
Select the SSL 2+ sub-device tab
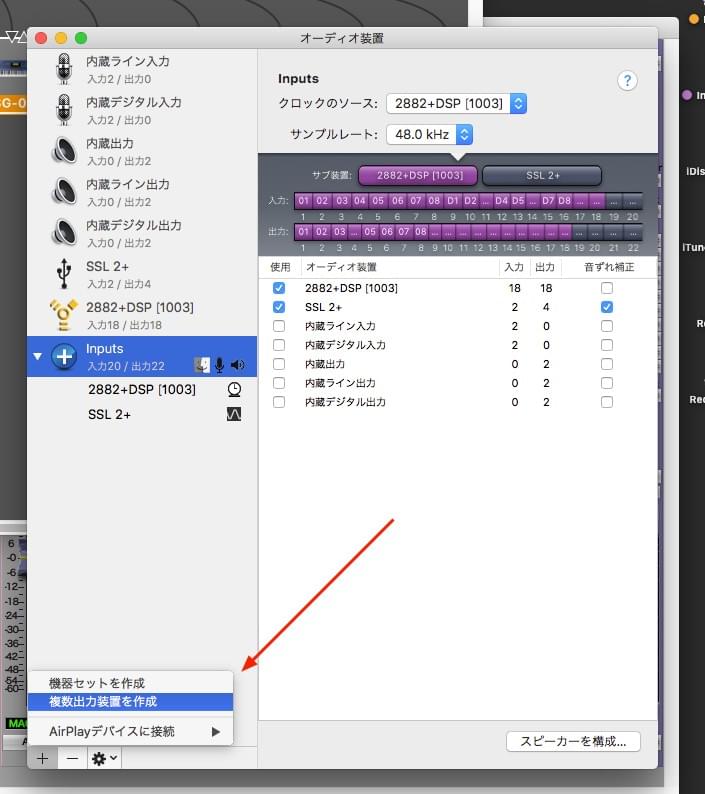[x=542, y=175]
